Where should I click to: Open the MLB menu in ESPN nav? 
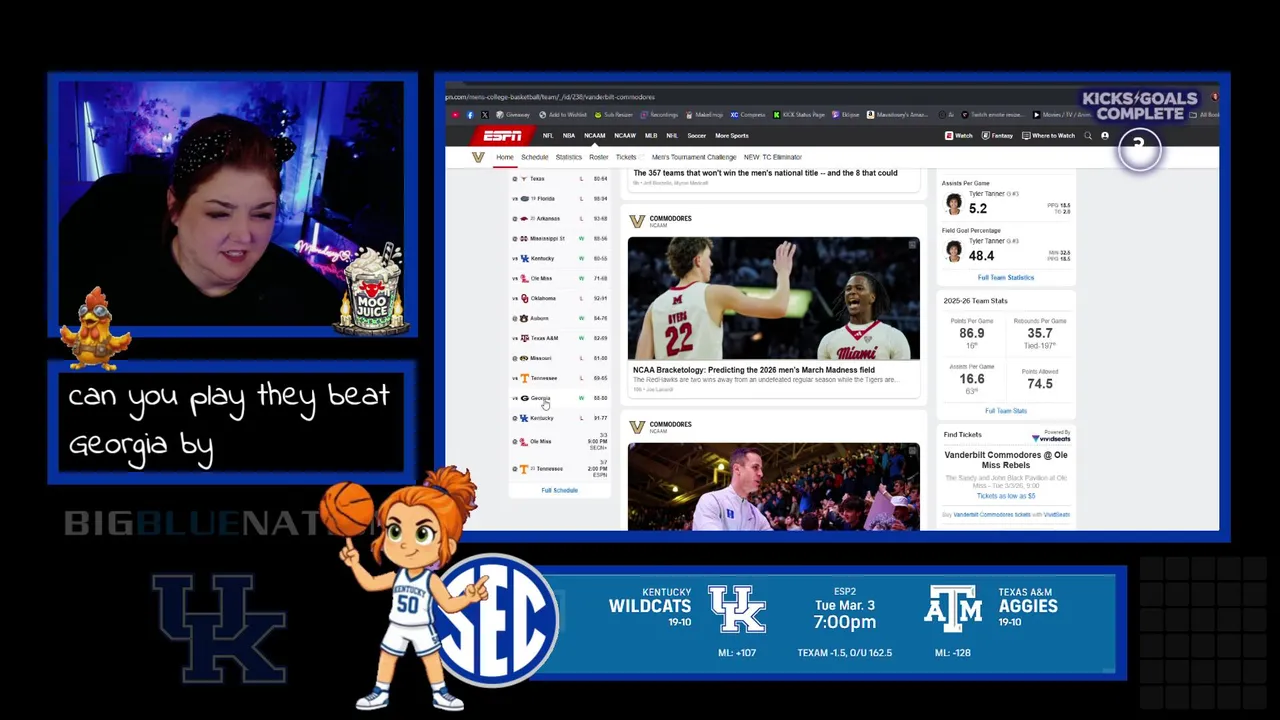click(x=651, y=135)
